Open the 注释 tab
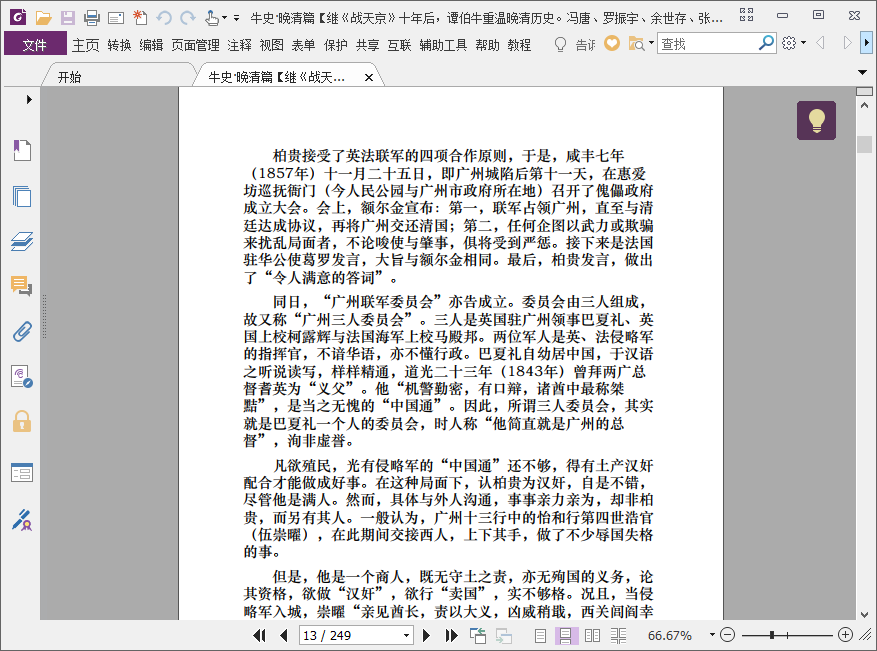 239,45
